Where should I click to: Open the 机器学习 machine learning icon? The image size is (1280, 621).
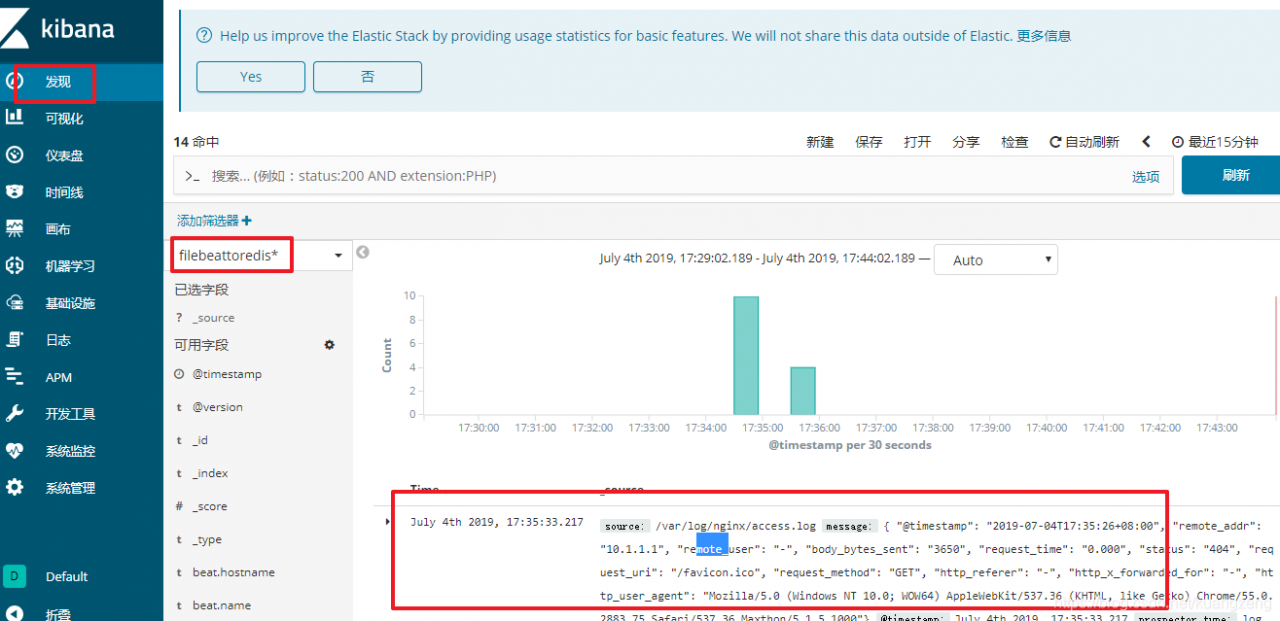[14, 266]
